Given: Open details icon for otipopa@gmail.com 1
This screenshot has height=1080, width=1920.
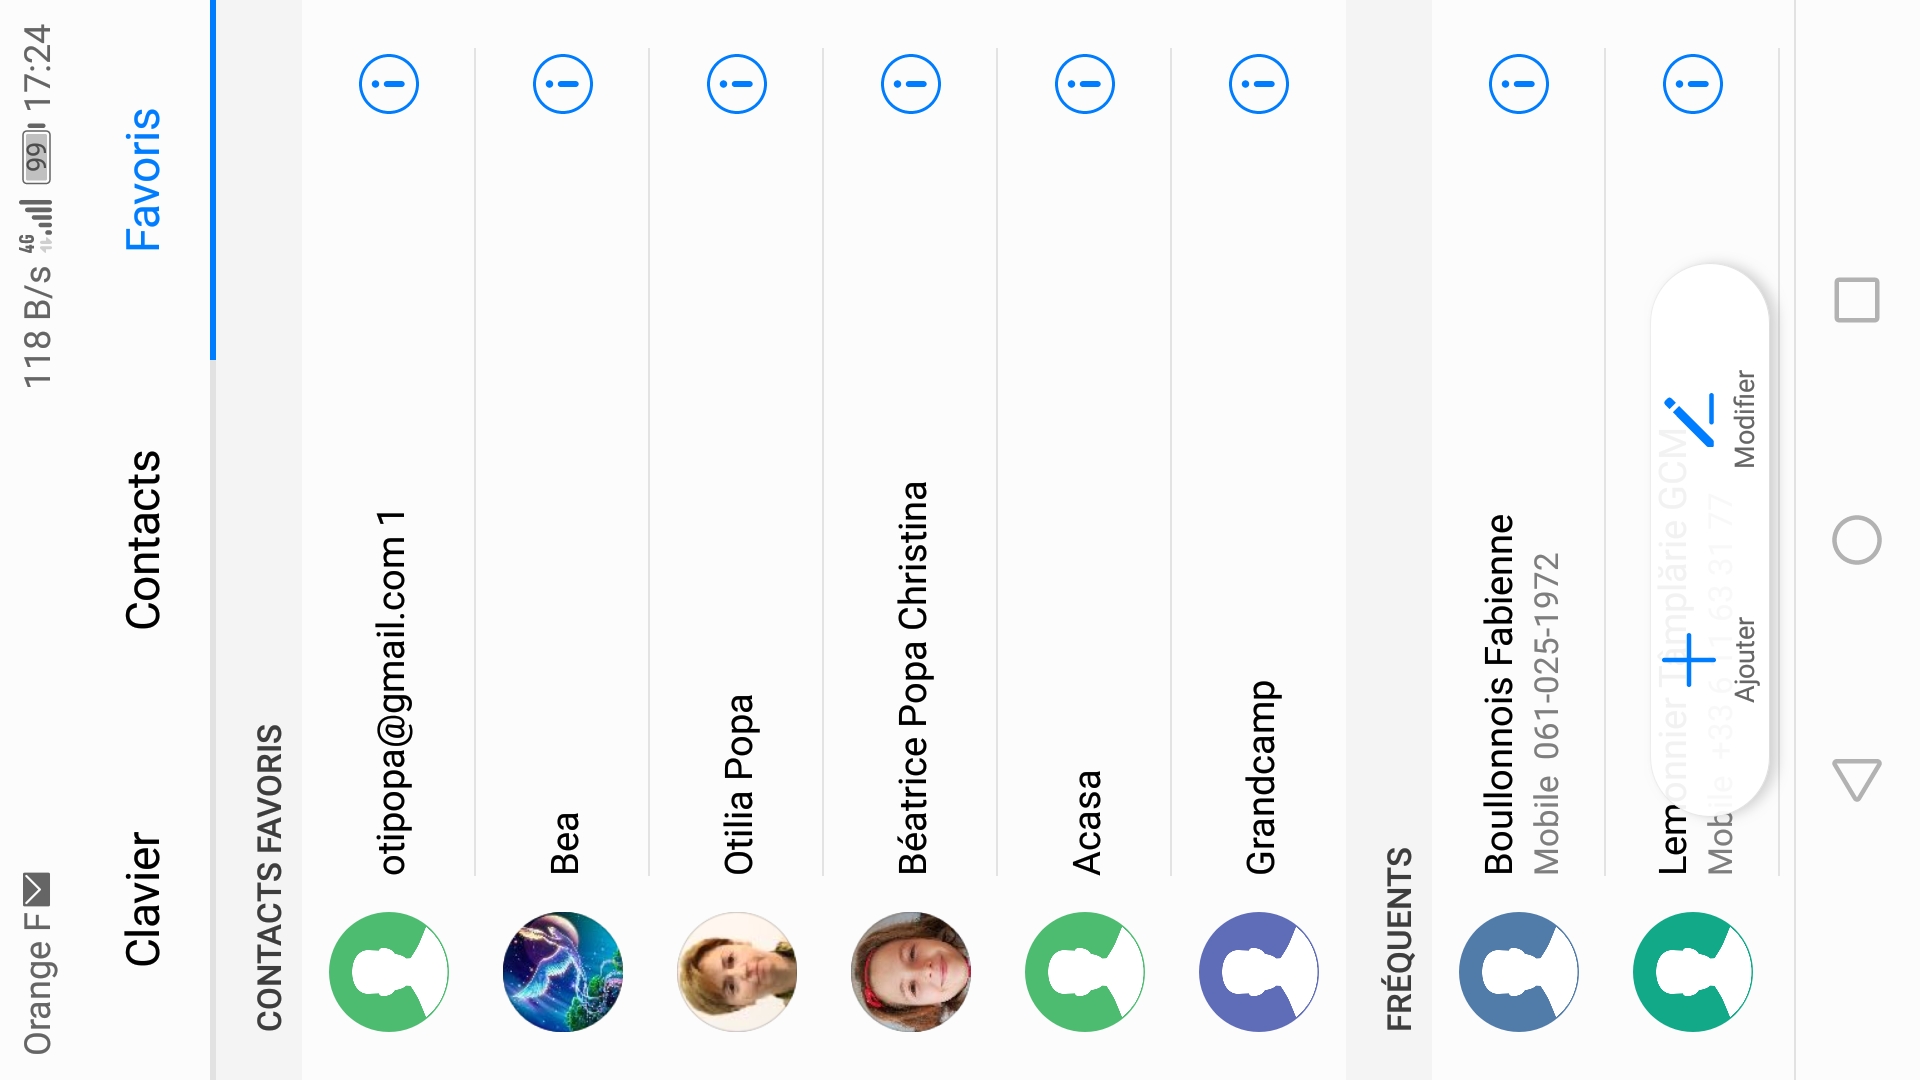Looking at the screenshot, I should (x=388, y=84).
